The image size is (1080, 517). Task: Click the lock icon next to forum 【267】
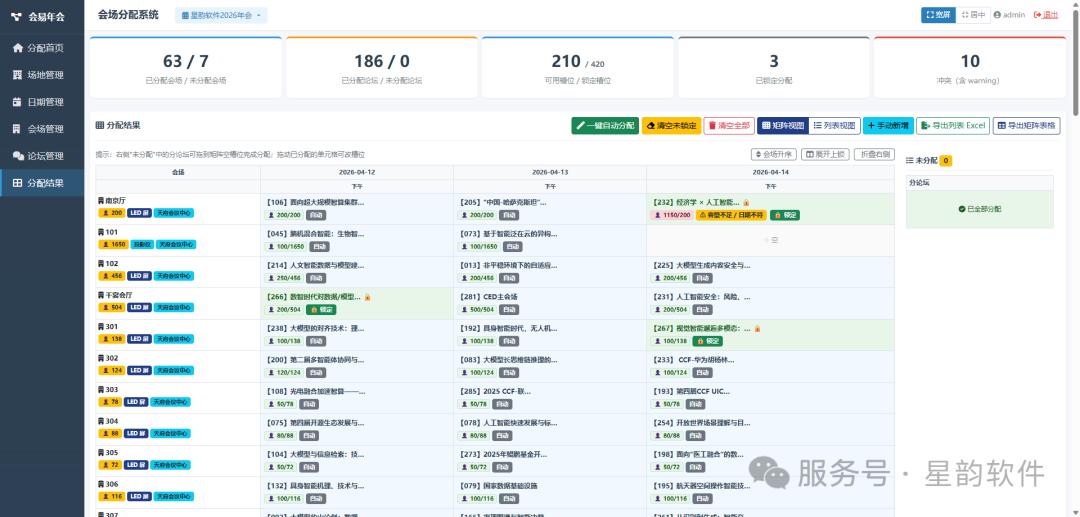coord(757,328)
